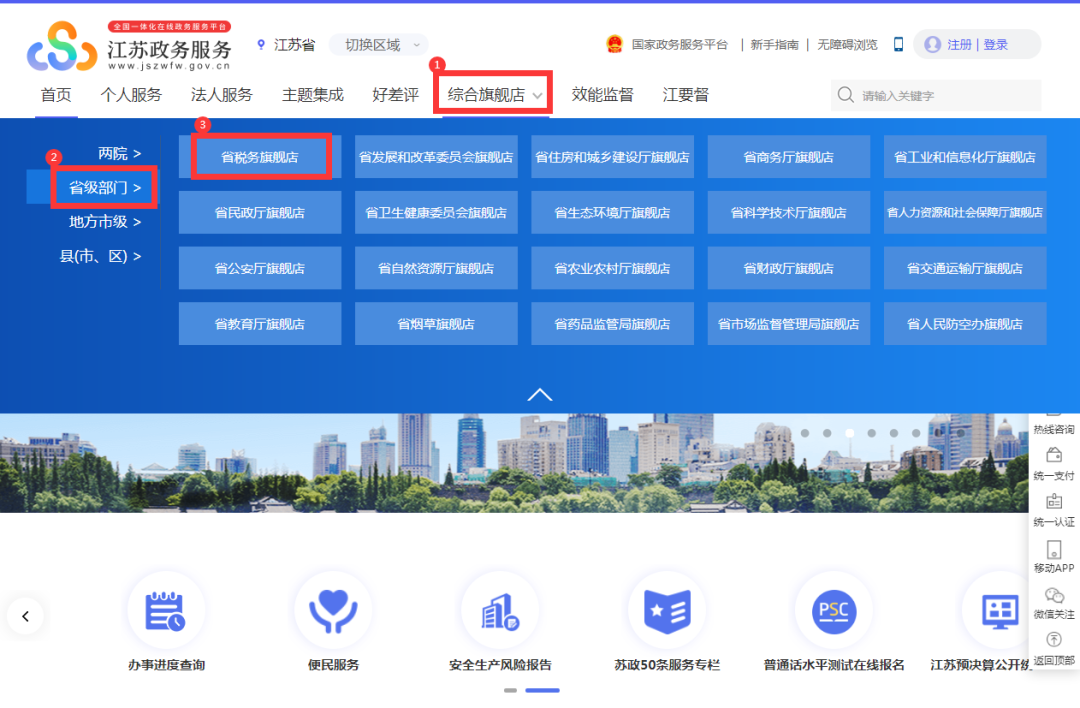
Task: Click the 统一支付 sidebar icon
Action: 1054,455
